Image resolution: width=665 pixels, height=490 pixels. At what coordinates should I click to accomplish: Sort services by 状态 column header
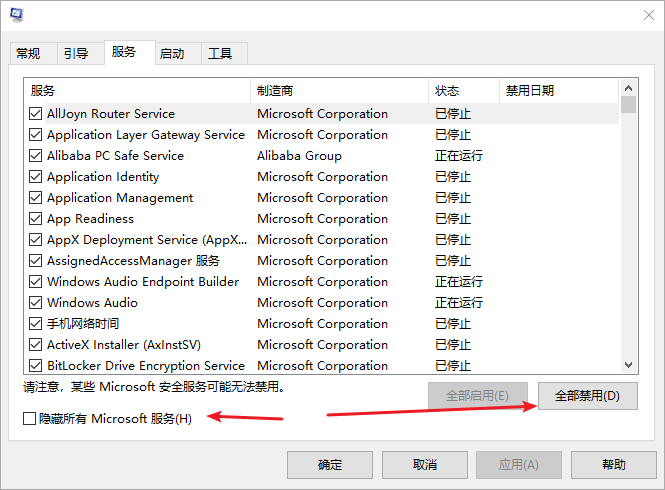[462, 91]
